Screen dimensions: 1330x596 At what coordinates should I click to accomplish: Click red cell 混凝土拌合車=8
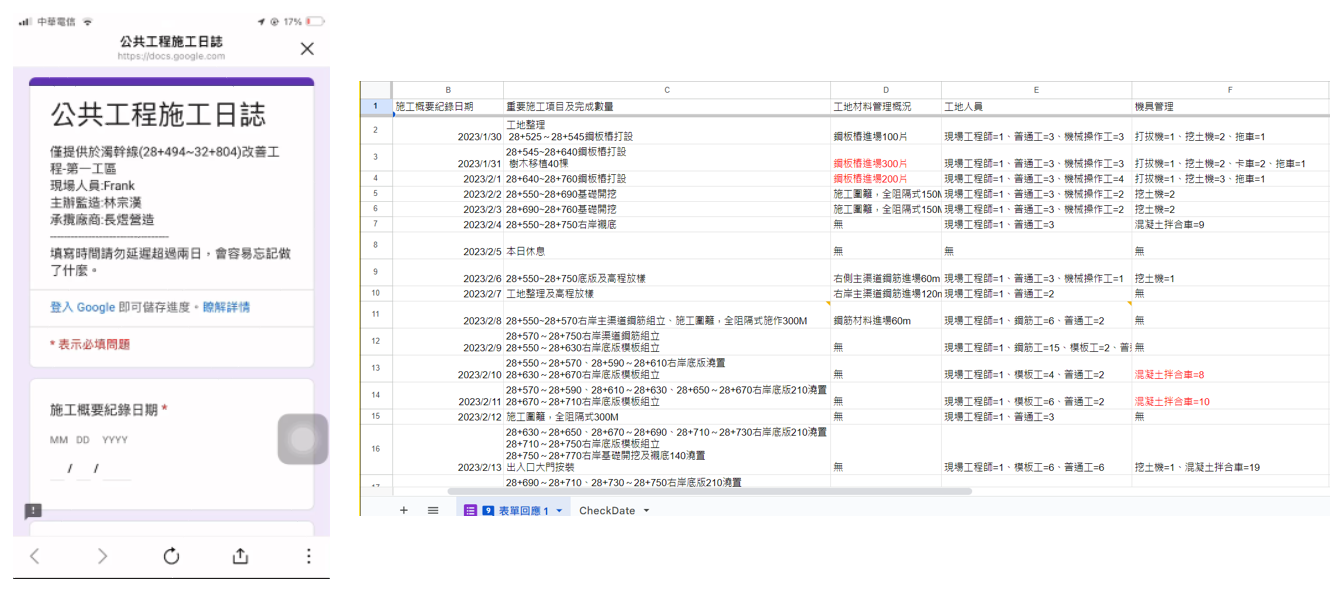tap(1230, 368)
